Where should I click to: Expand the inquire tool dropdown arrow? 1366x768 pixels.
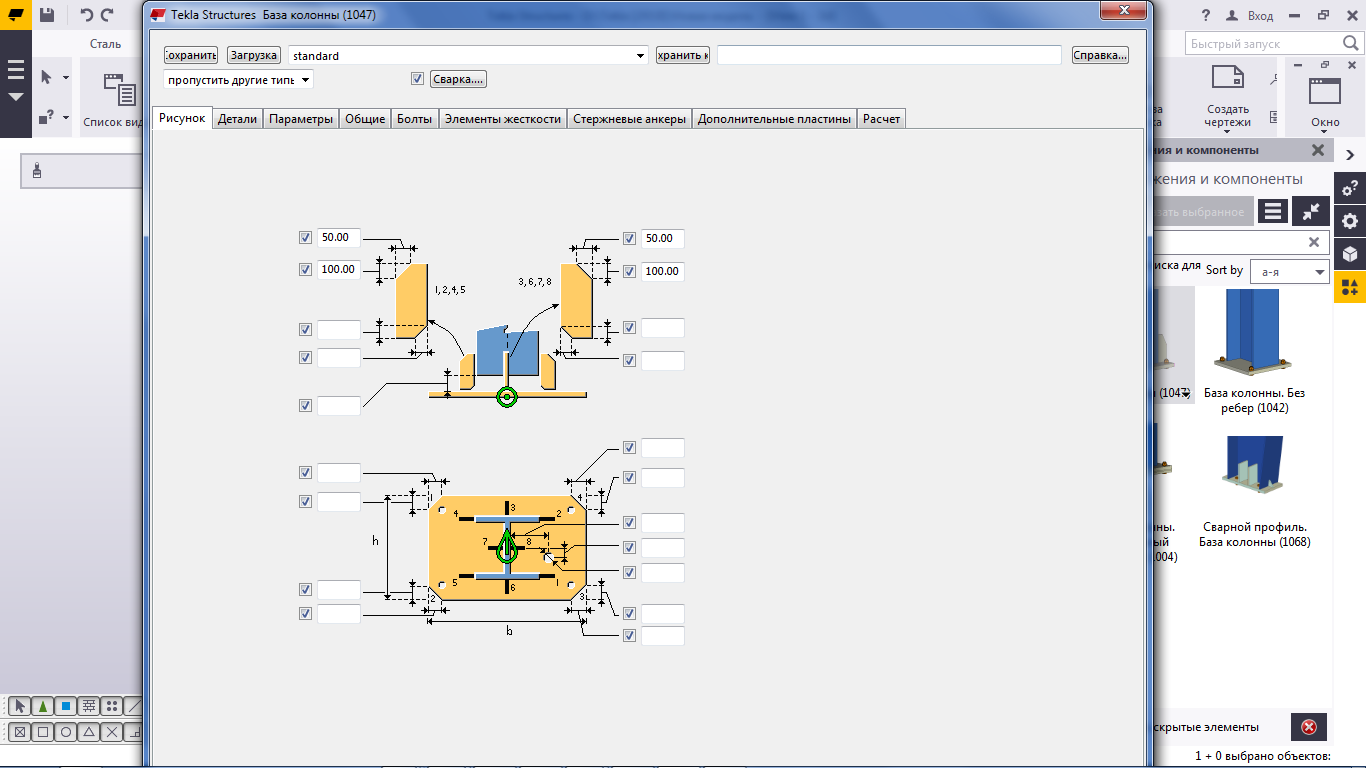66,117
